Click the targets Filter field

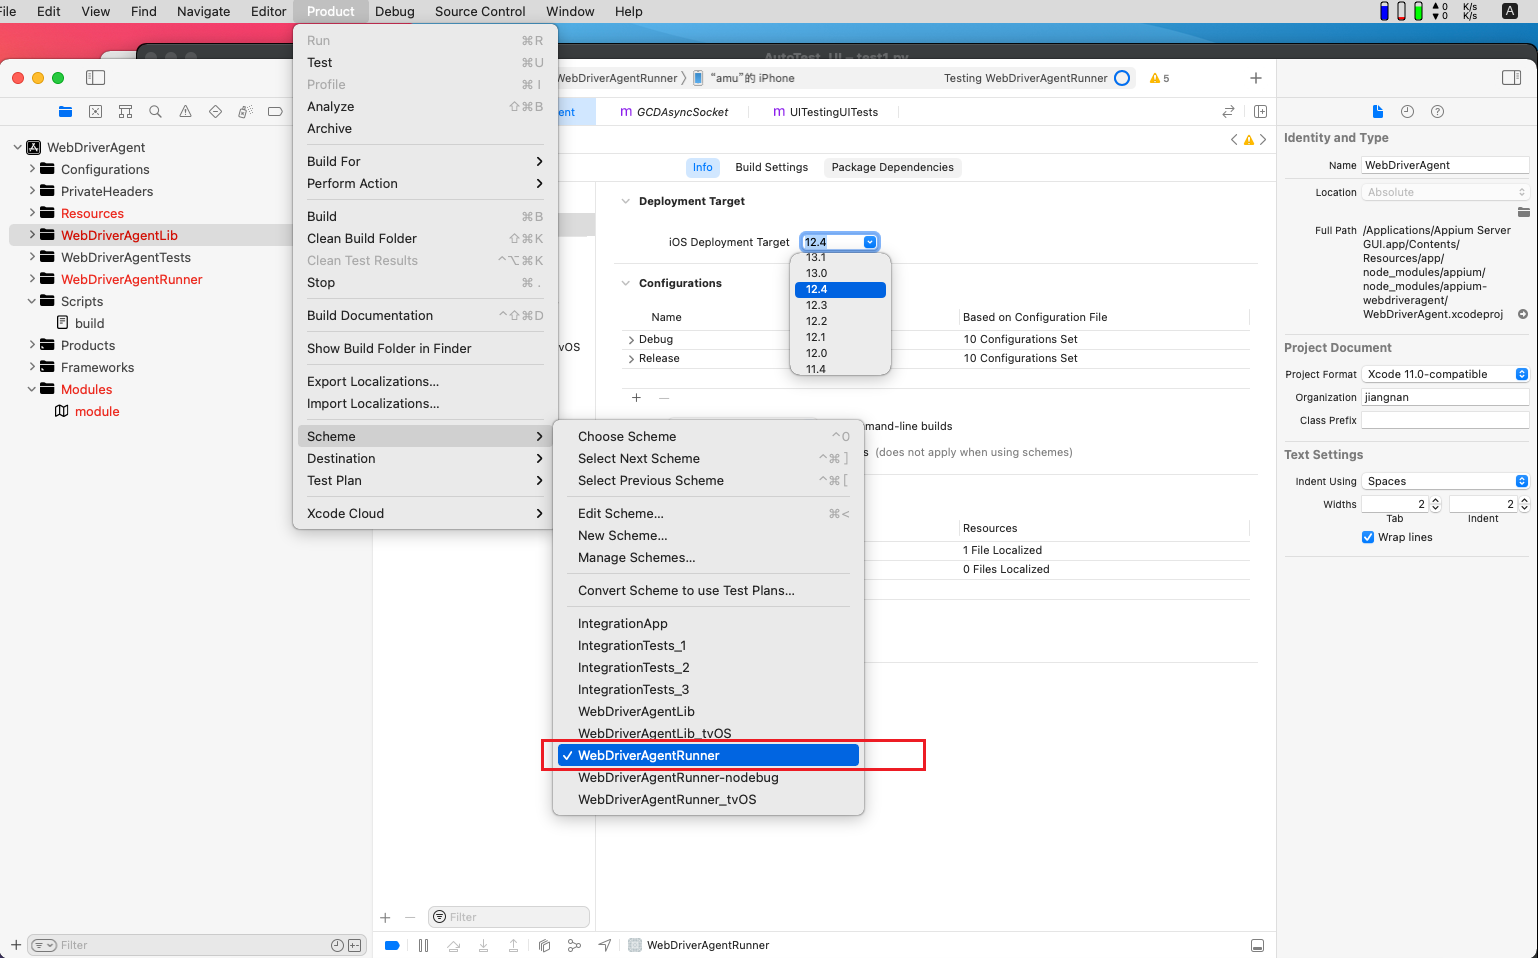click(x=509, y=917)
